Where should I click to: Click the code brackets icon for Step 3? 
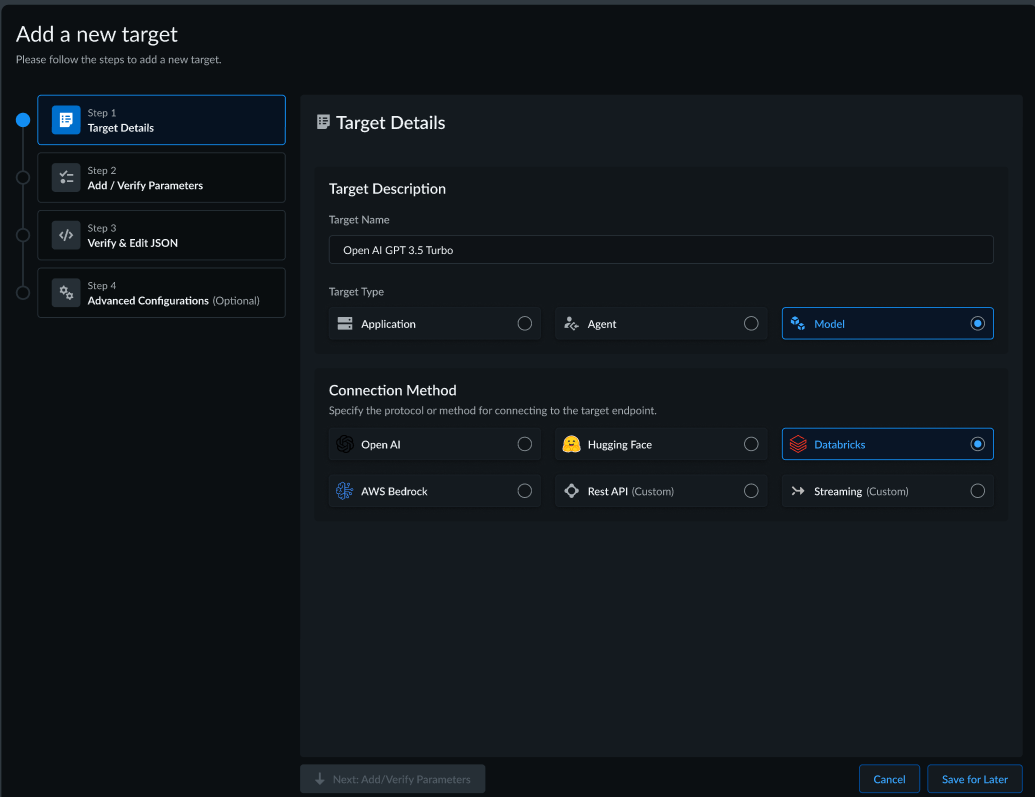click(66, 235)
